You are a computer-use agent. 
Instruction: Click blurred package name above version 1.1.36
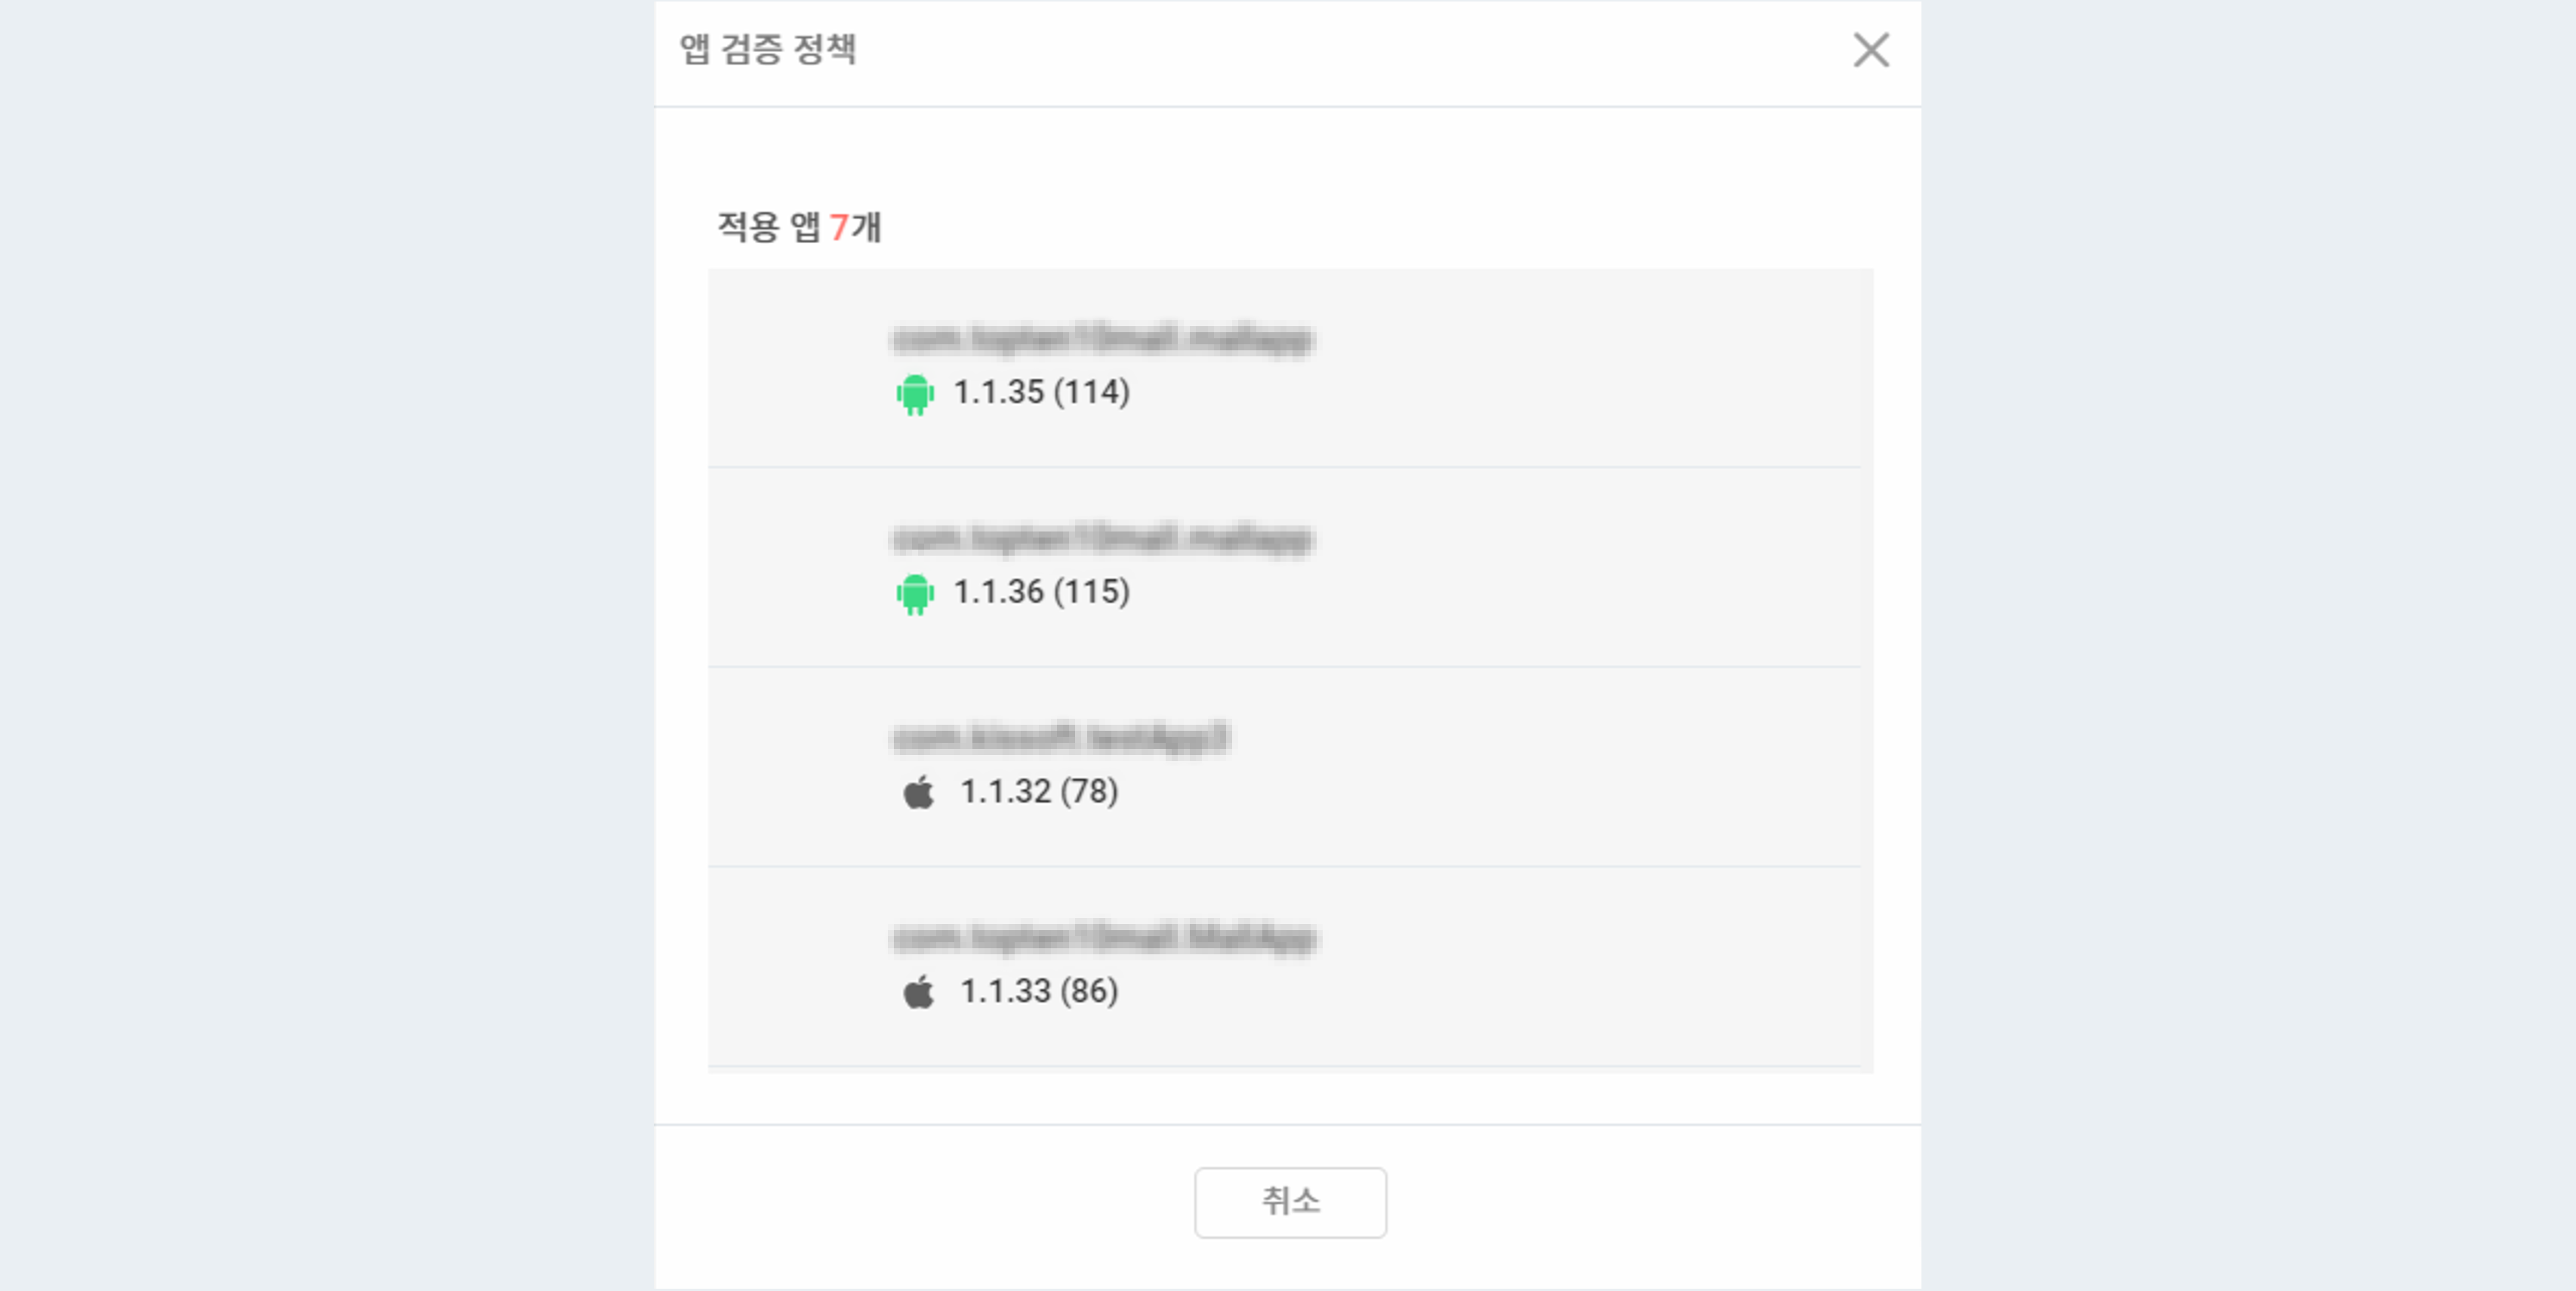tap(1101, 539)
